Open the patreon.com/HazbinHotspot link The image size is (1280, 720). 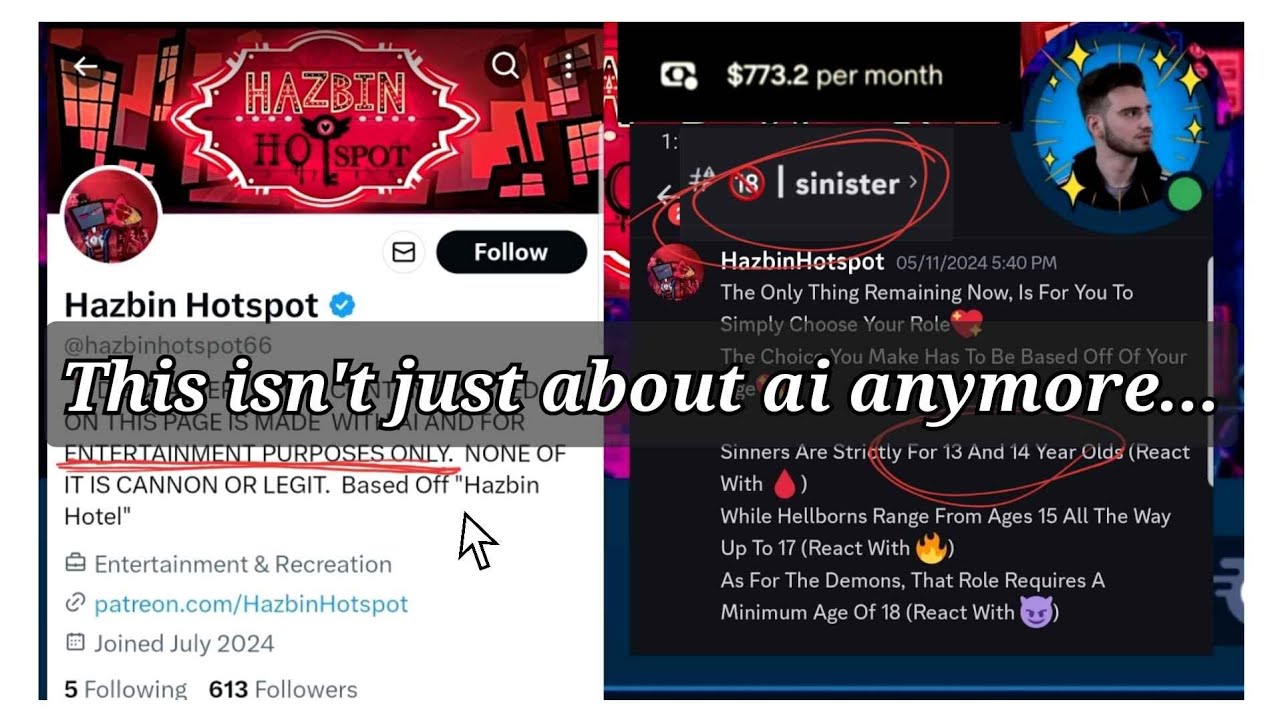click(251, 604)
